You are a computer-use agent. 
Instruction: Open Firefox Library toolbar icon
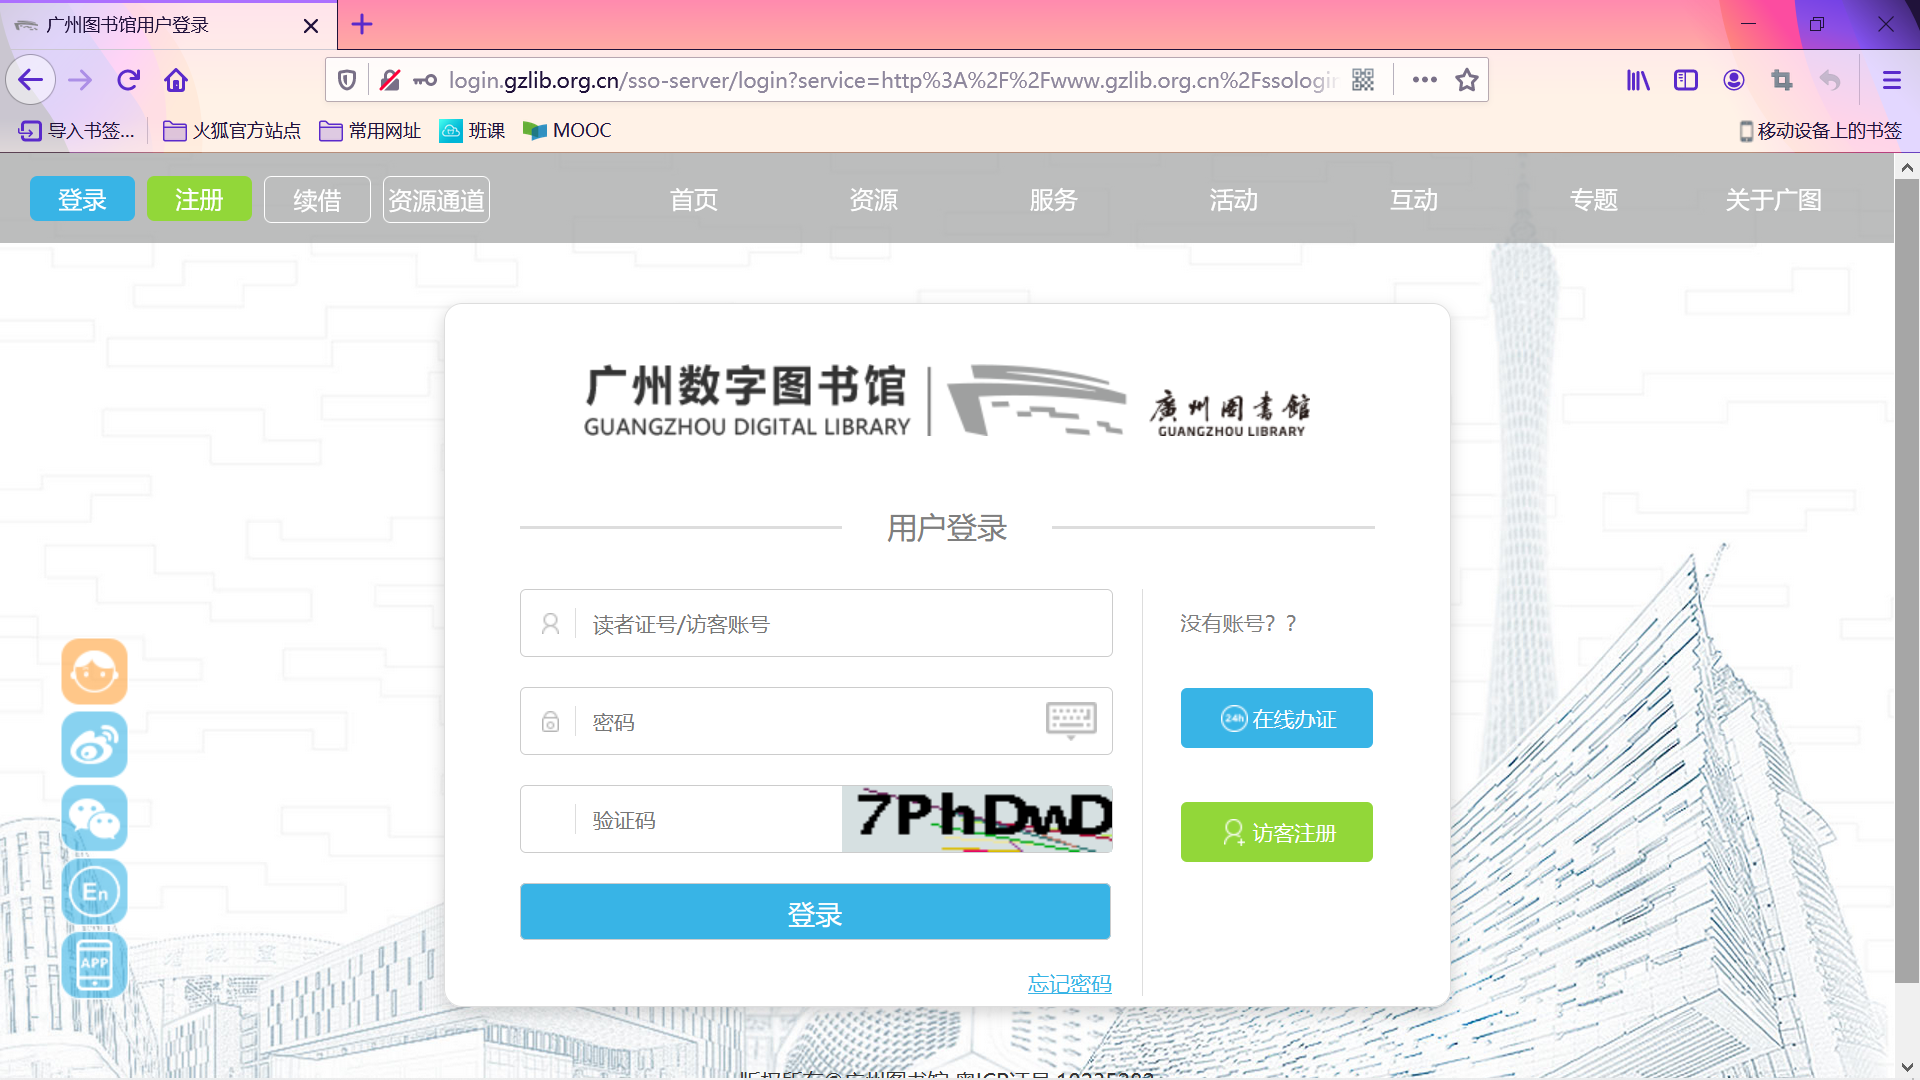click(1638, 80)
